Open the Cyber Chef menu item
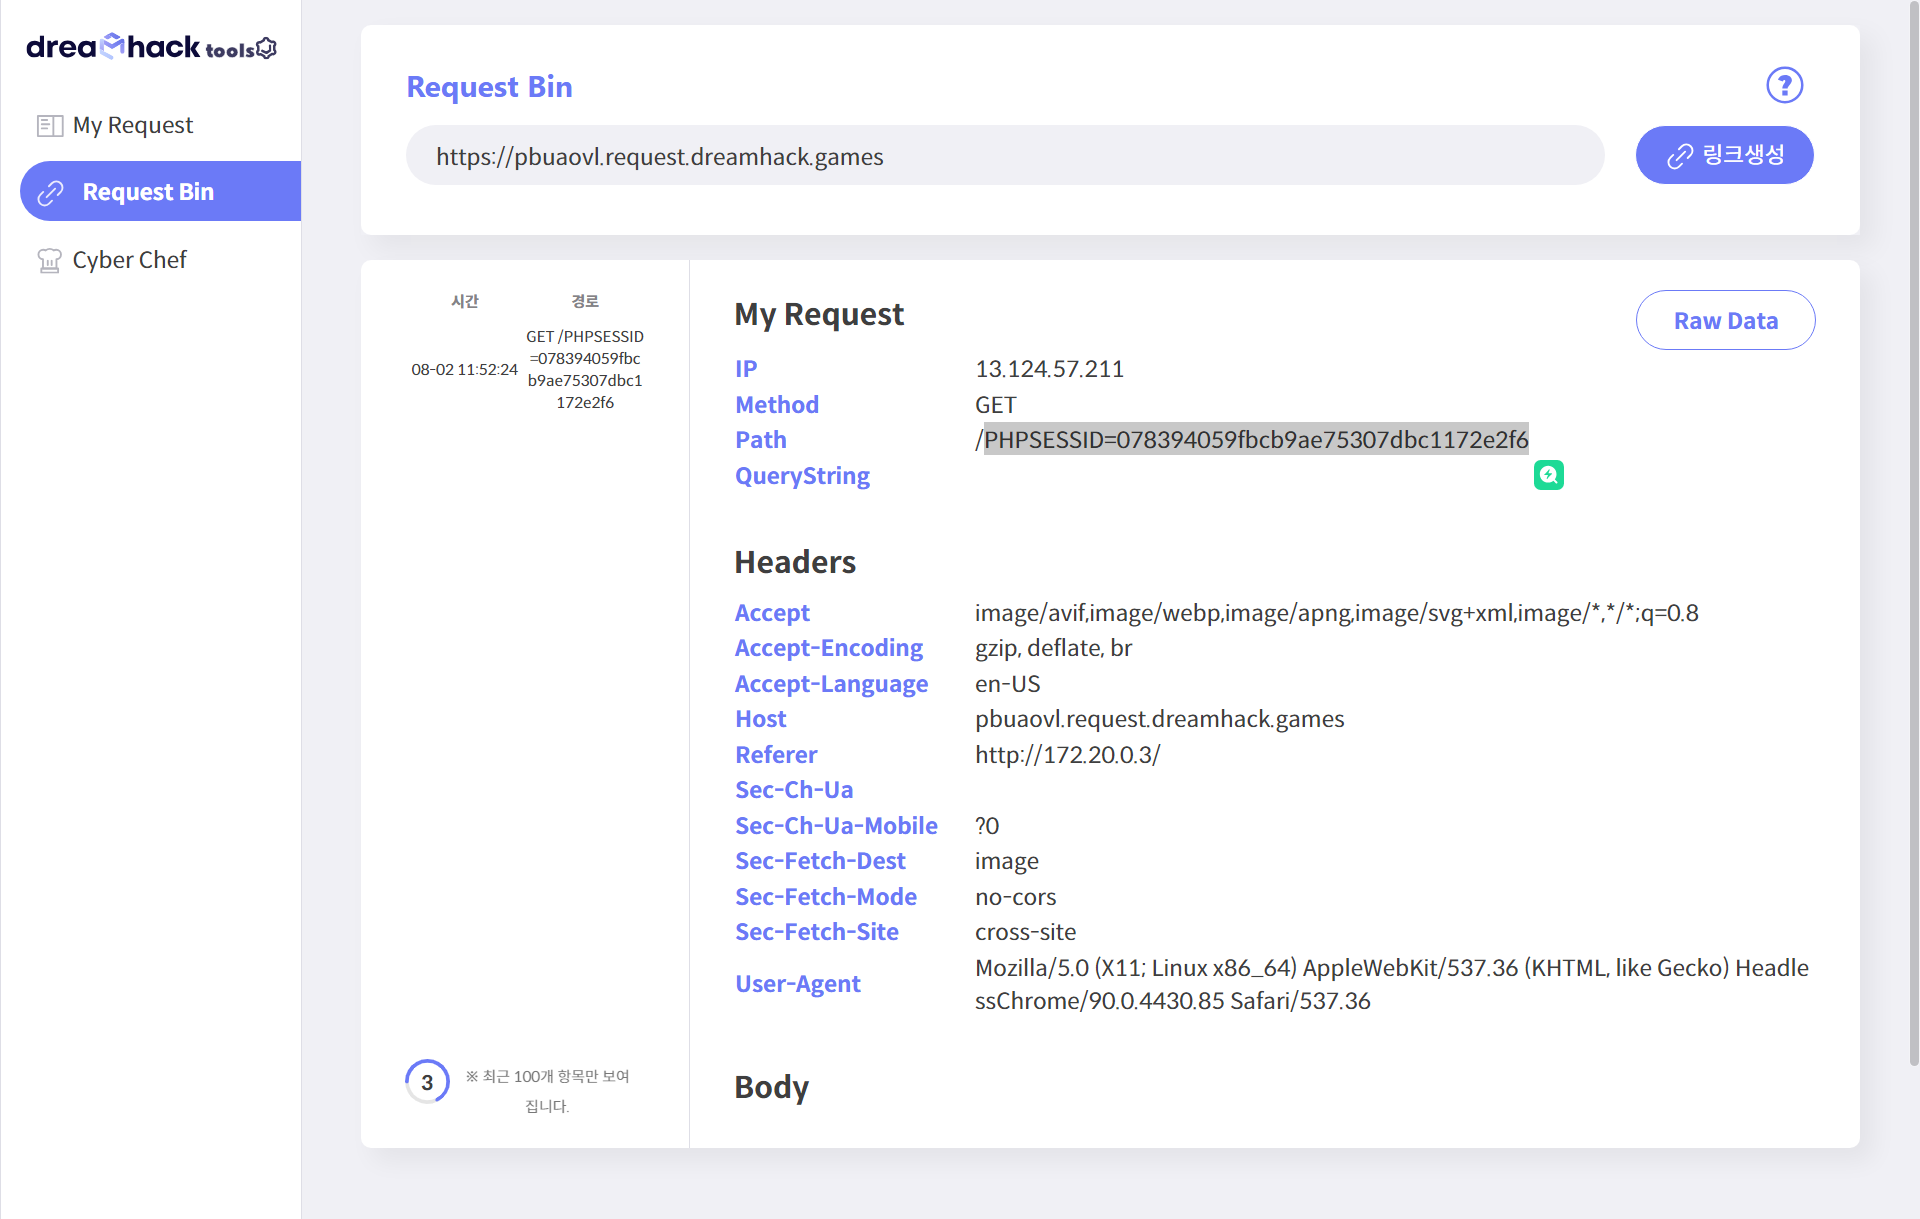This screenshot has width=1920, height=1219. coord(129,260)
